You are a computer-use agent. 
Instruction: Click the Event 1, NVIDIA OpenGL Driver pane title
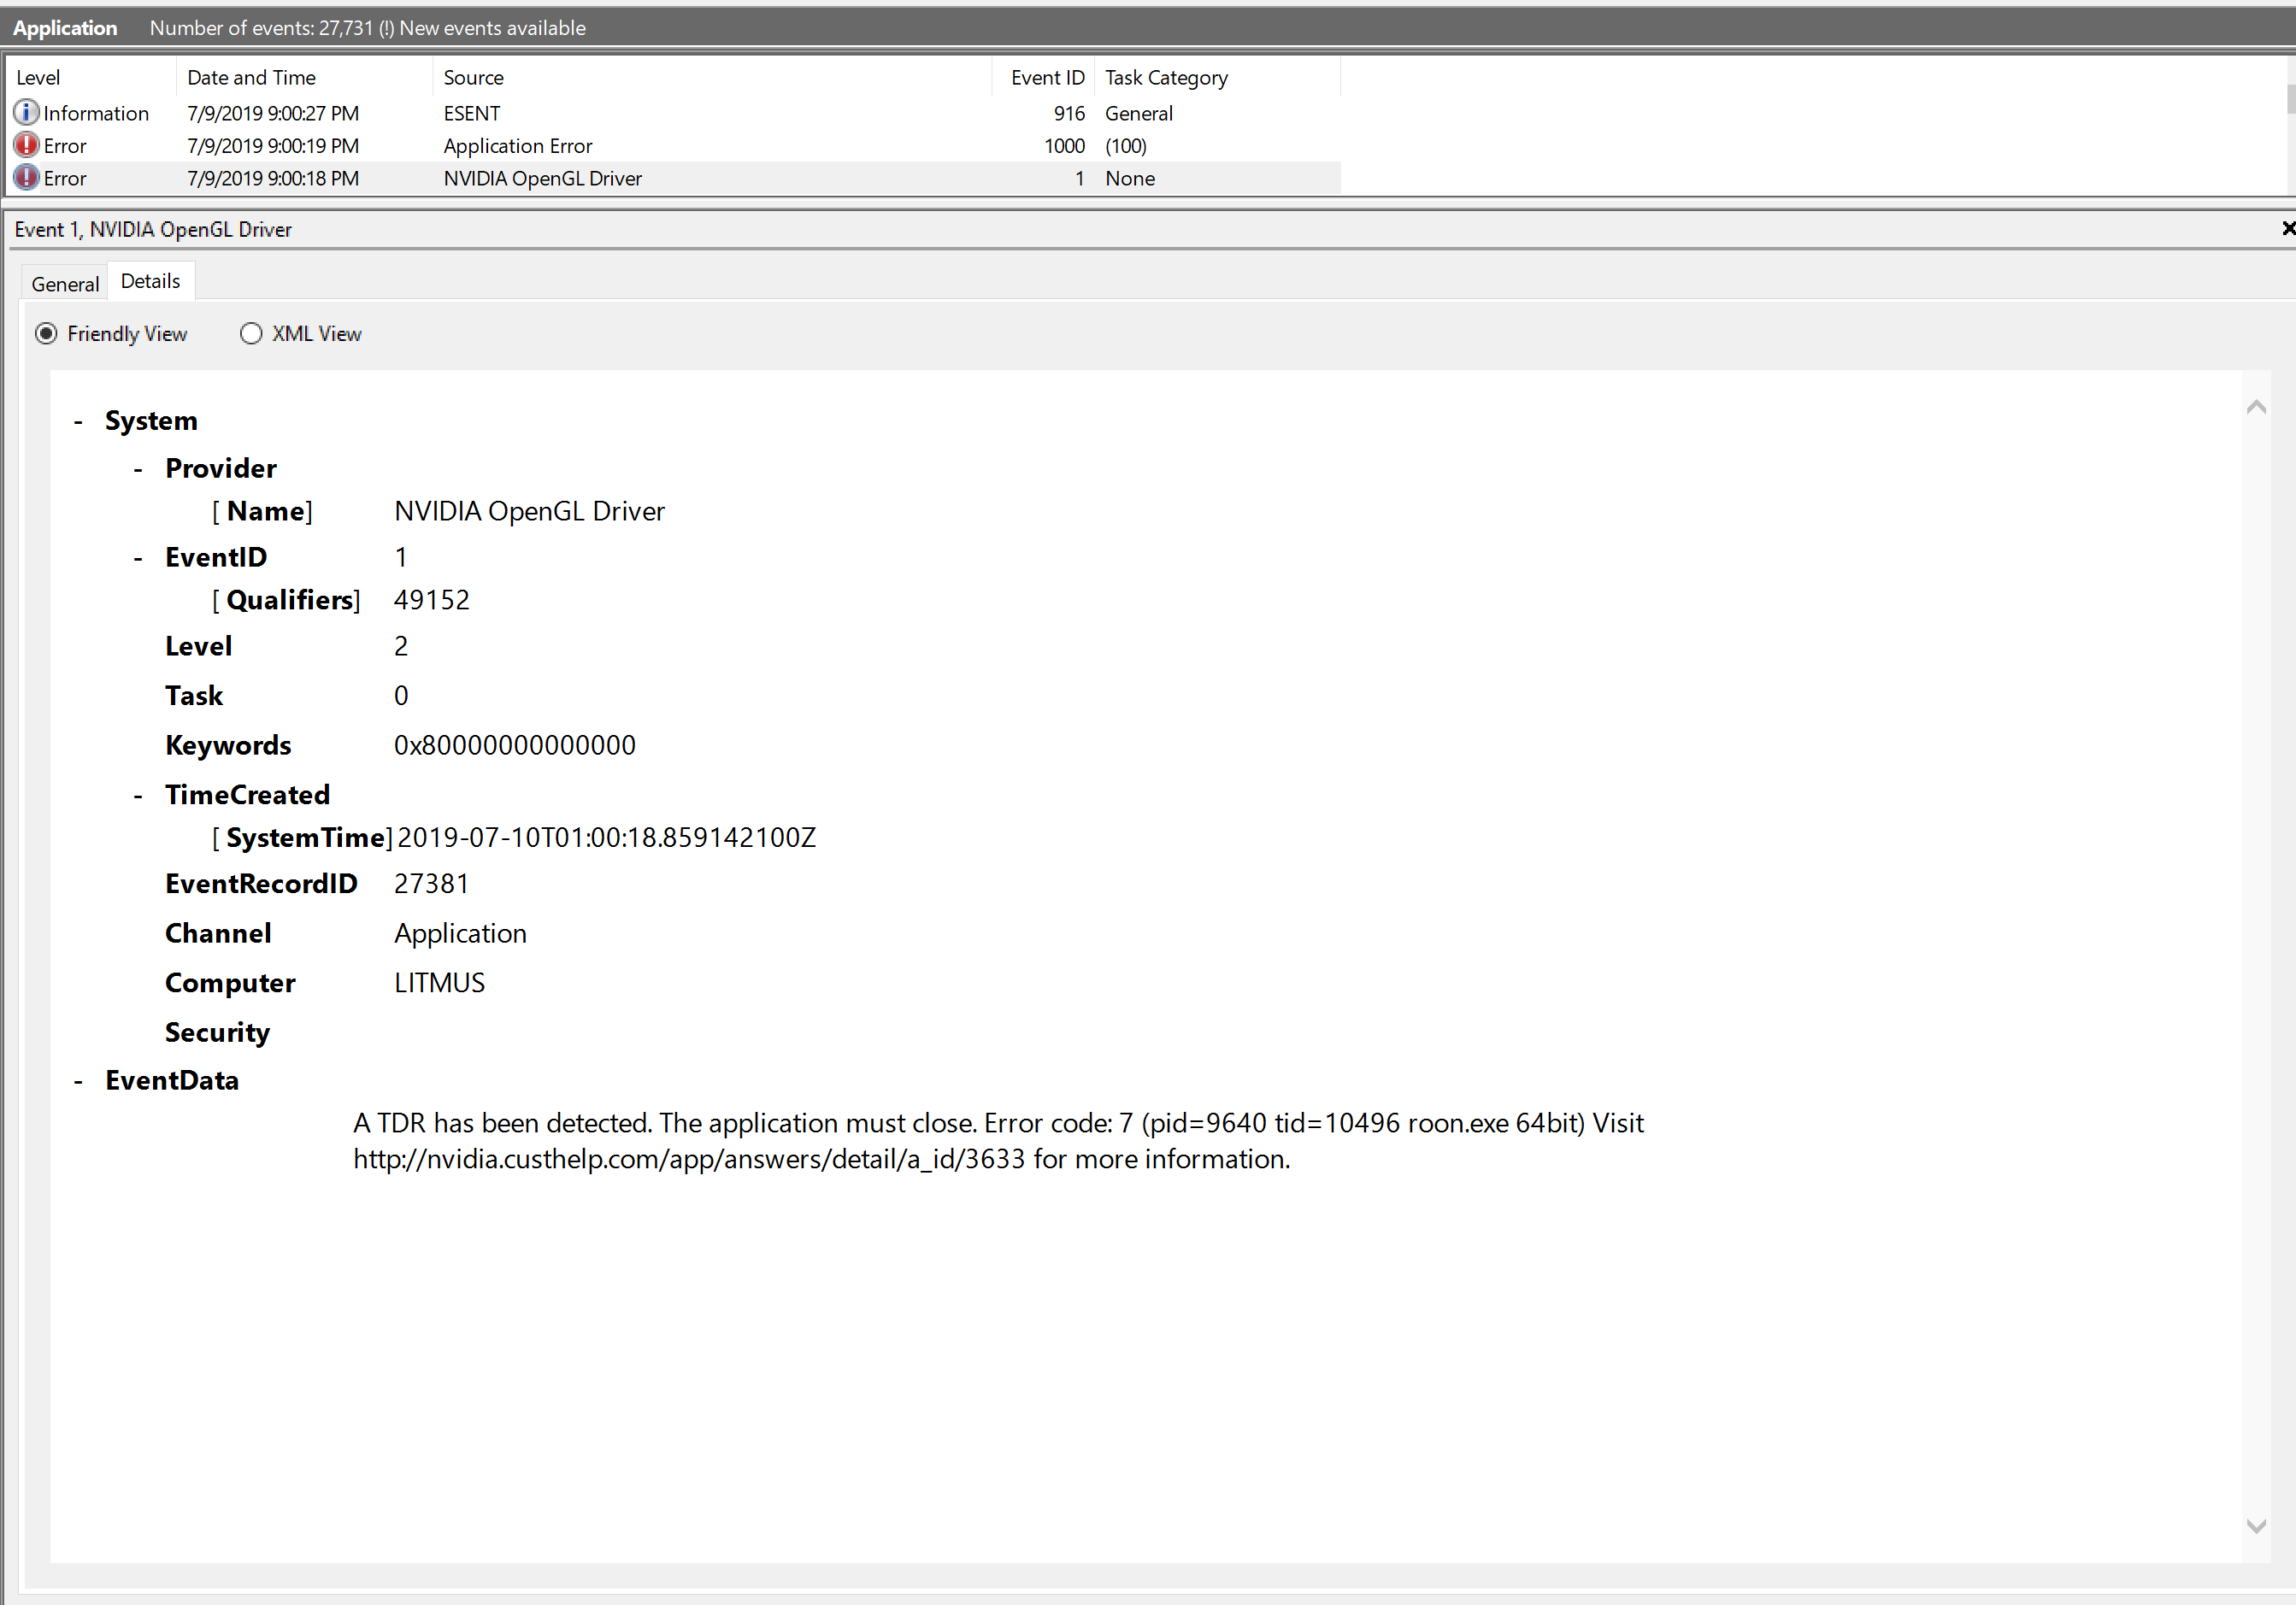point(153,229)
